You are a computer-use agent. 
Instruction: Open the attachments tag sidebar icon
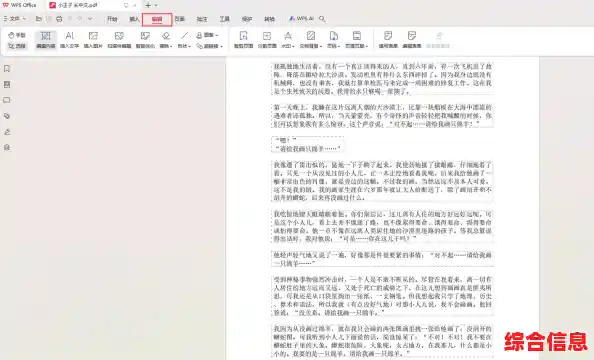tap(7, 116)
